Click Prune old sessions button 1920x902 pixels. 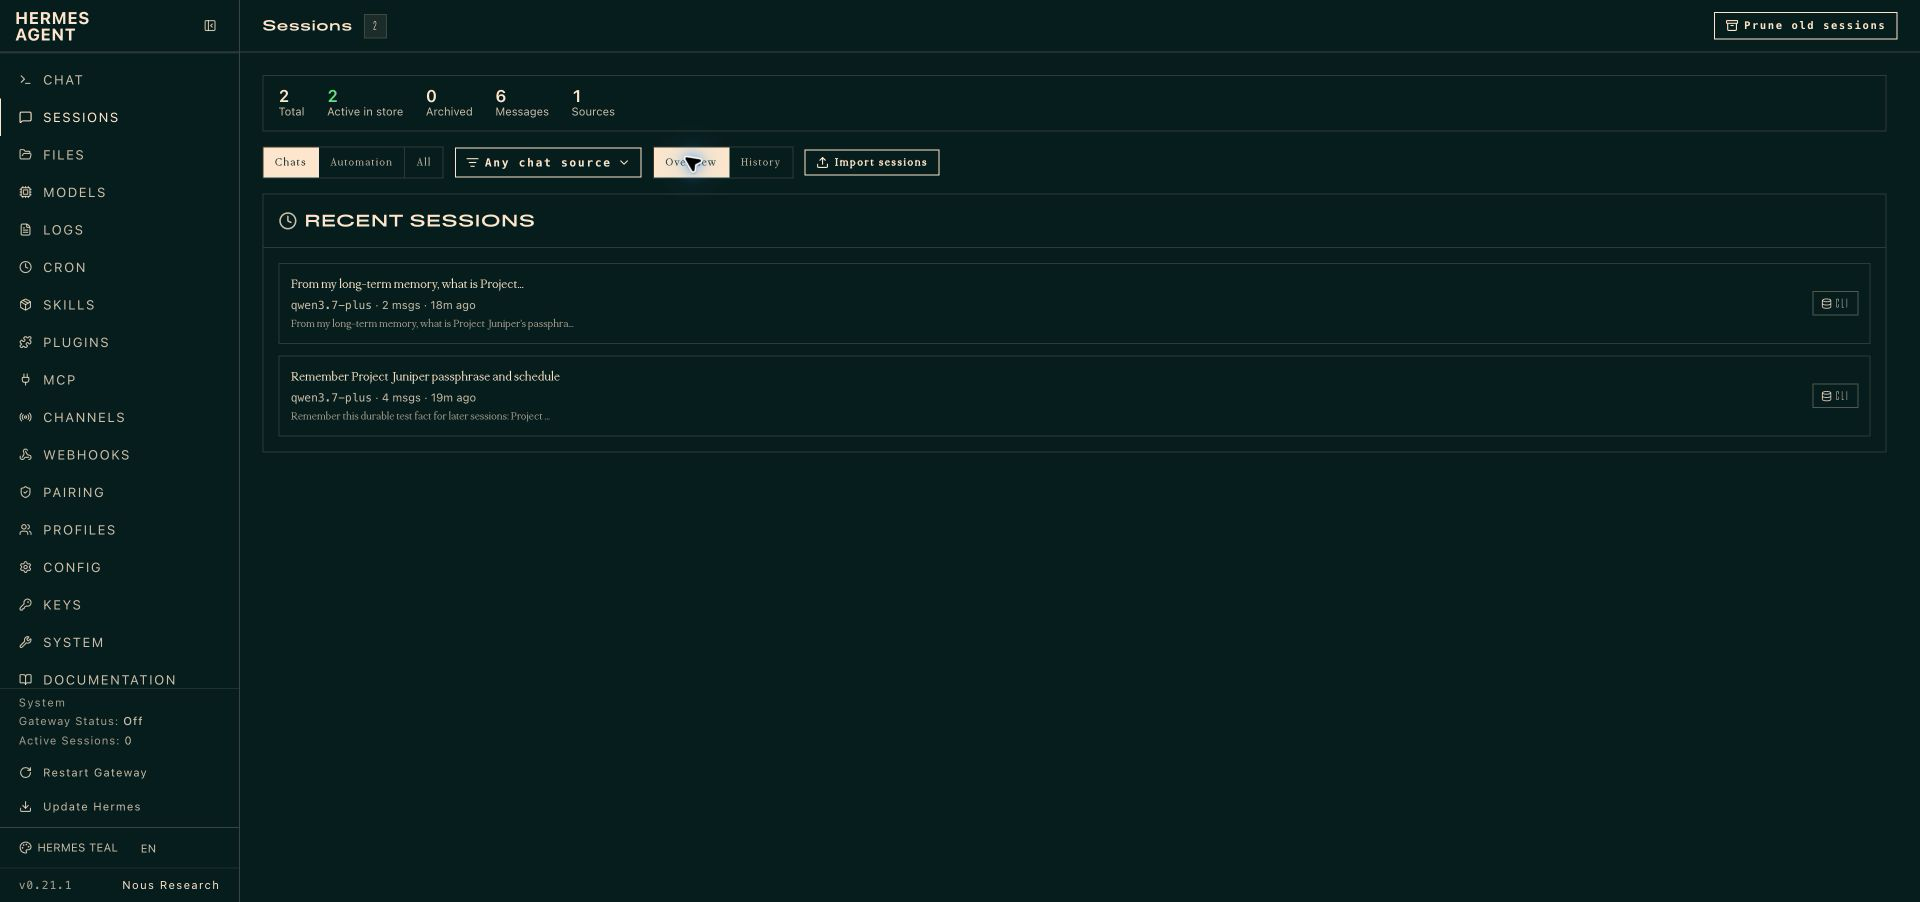pyautogui.click(x=1805, y=26)
